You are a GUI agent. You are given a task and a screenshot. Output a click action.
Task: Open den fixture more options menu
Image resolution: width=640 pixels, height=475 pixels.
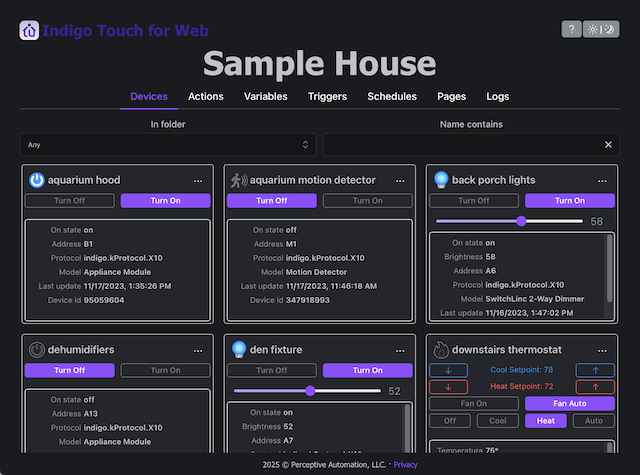(x=400, y=351)
